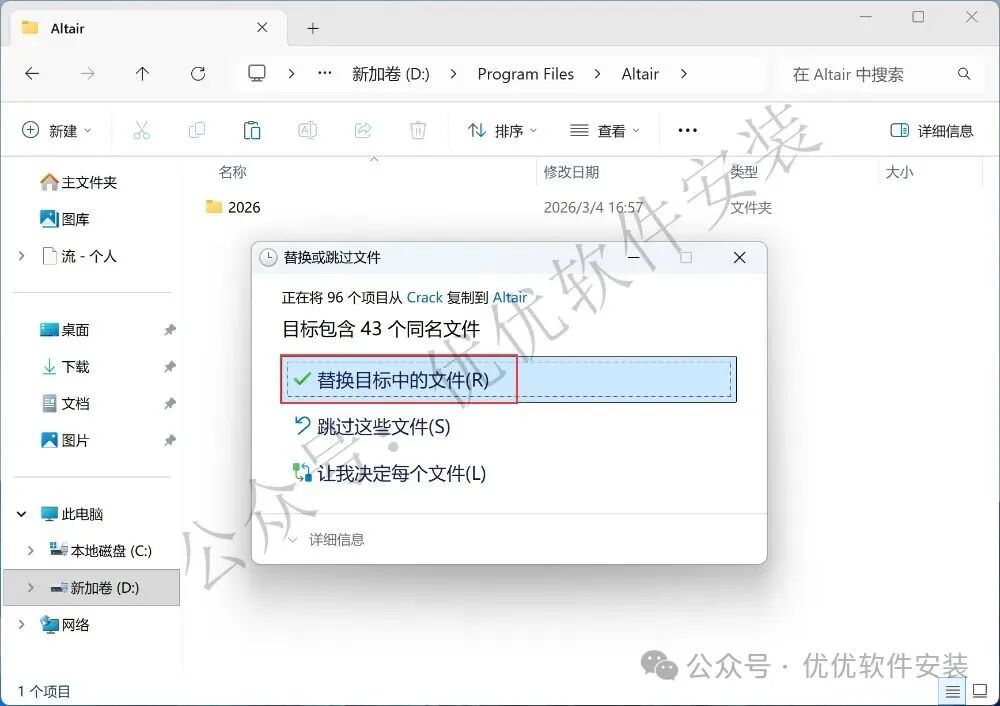Expand 本地磁盘 (C:) in navigation tree
This screenshot has height=706, width=1000.
pyautogui.click(x=30, y=550)
